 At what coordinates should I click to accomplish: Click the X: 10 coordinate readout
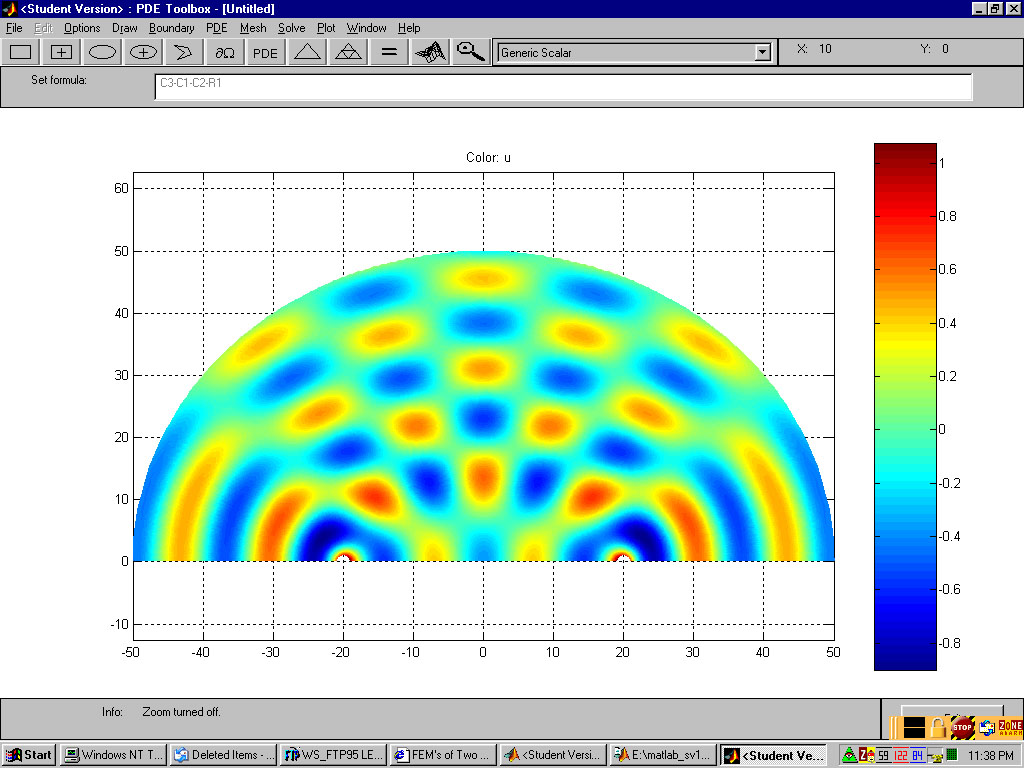coord(814,49)
